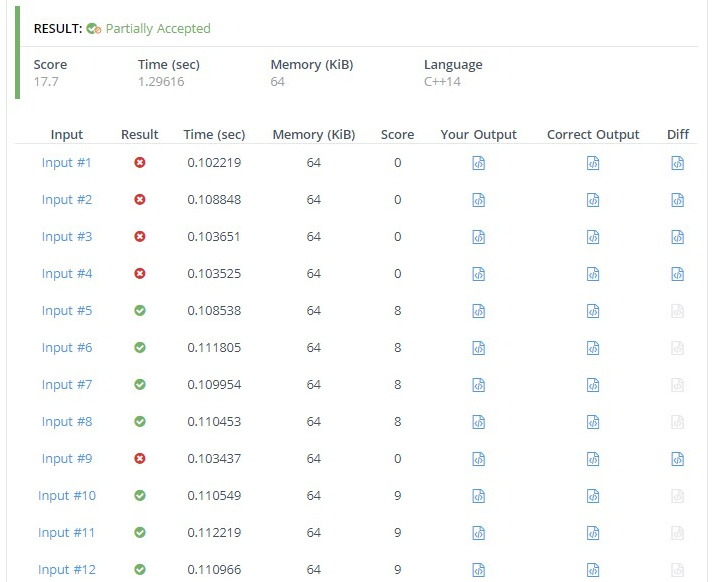This screenshot has width=719, height=582.
Task: Open Your Output file for Input #1
Action: (478, 163)
